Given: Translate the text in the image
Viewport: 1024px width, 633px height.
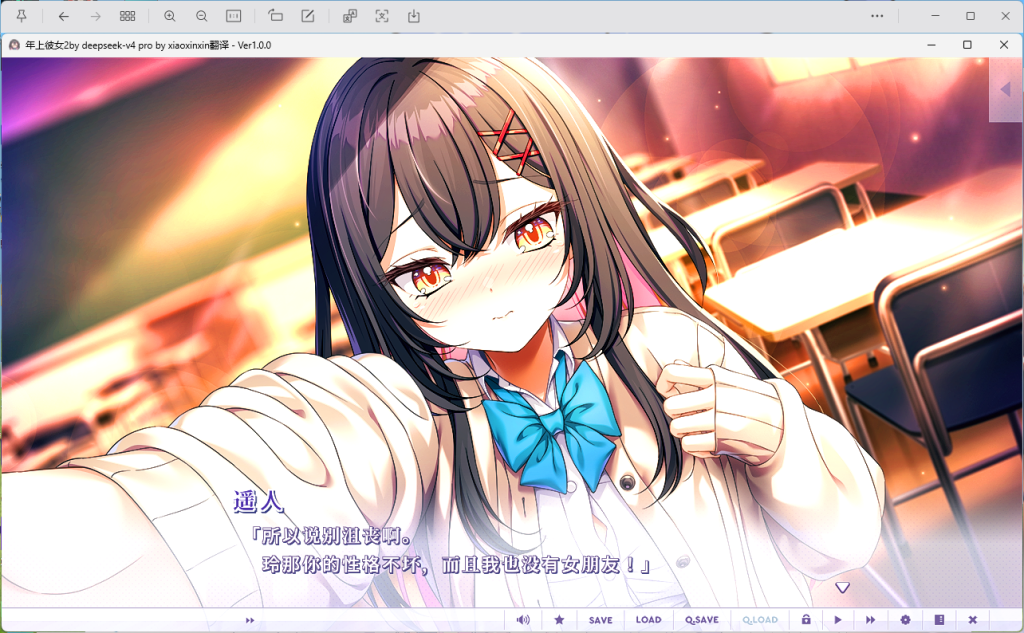Looking at the screenshot, I should click(350, 16).
